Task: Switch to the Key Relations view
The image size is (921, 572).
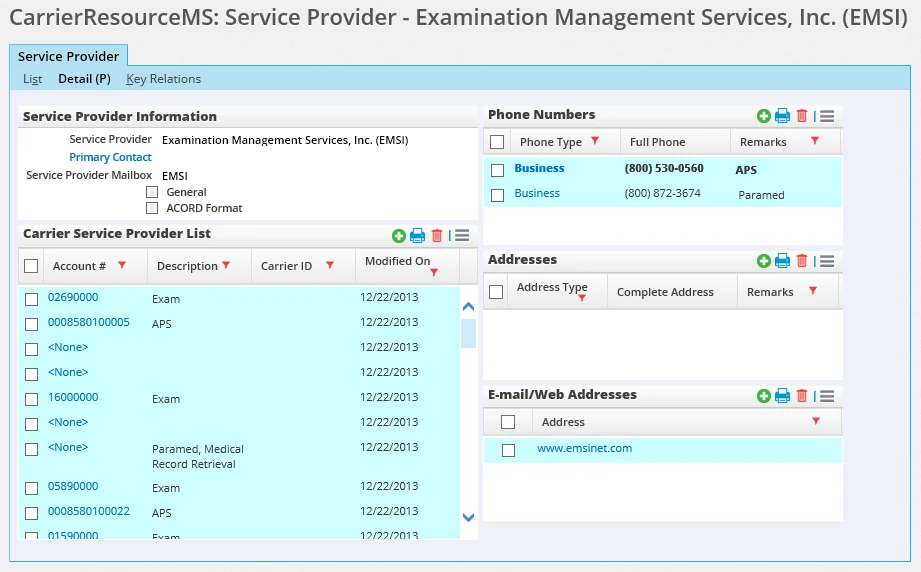Action: [x=163, y=79]
